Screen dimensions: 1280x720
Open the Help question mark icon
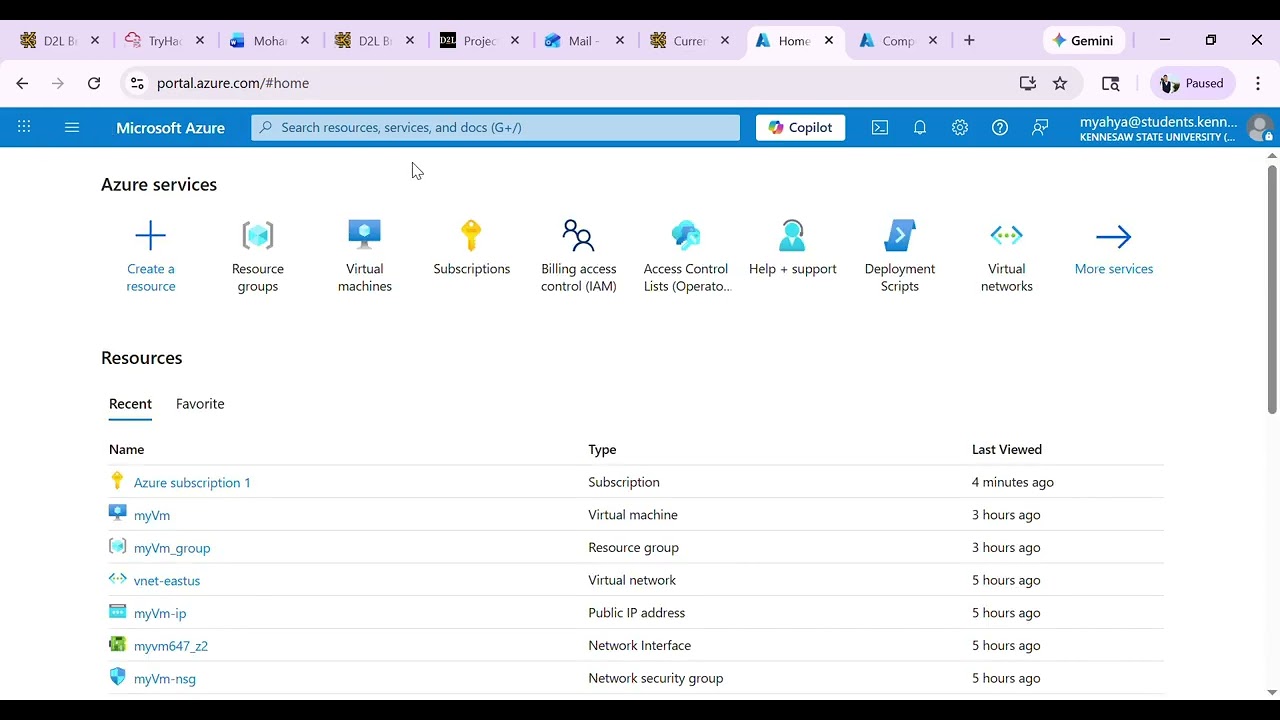point(1000,127)
